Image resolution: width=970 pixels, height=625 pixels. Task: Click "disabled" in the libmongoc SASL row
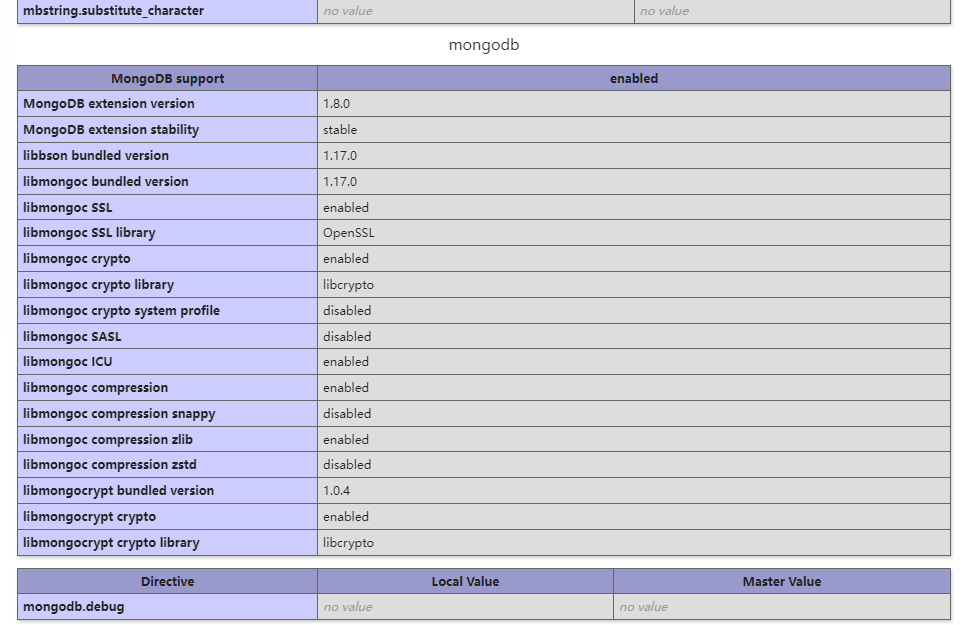coord(347,337)
